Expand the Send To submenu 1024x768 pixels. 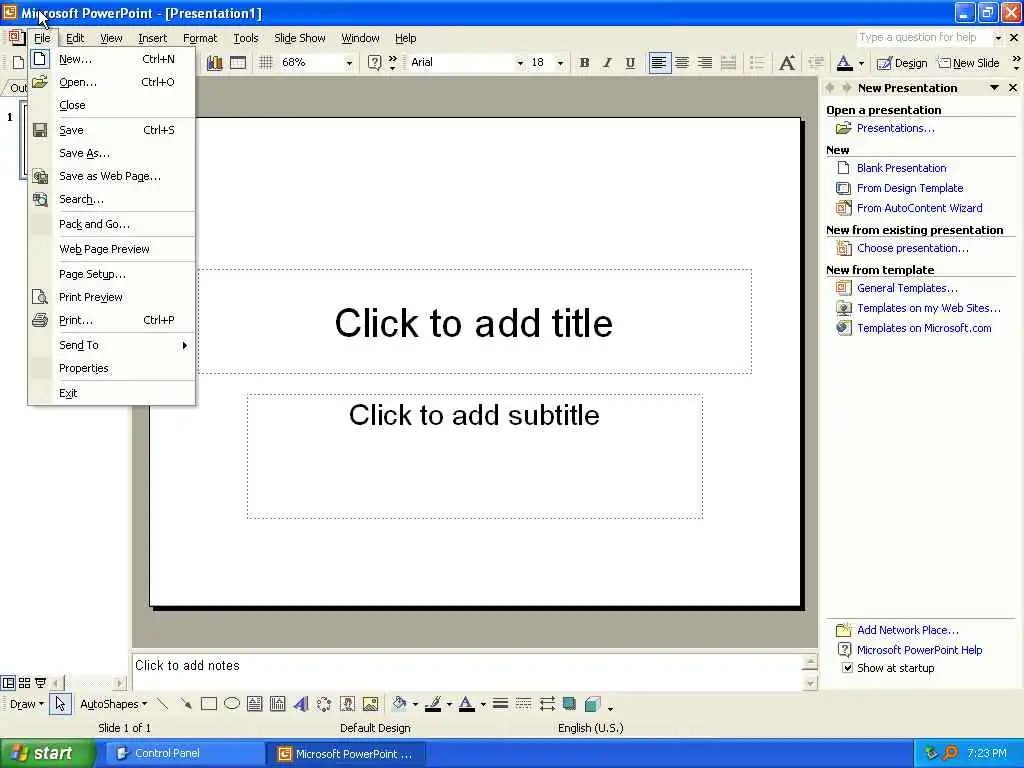[x=112, y=345]
